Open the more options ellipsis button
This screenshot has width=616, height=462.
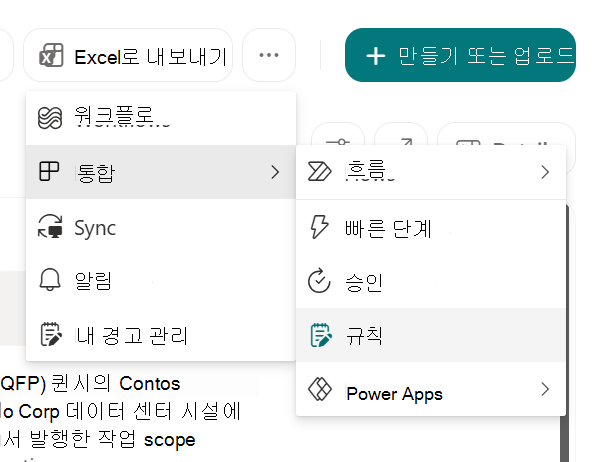pyautogui.click(x=269, y=55)
